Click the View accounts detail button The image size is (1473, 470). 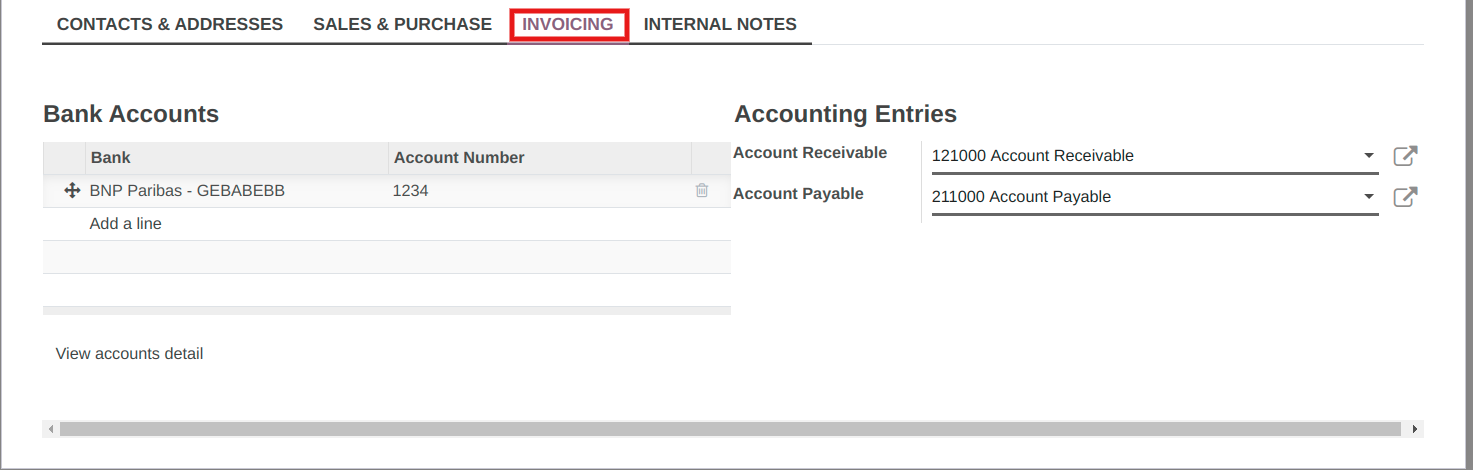coord(129,353)
